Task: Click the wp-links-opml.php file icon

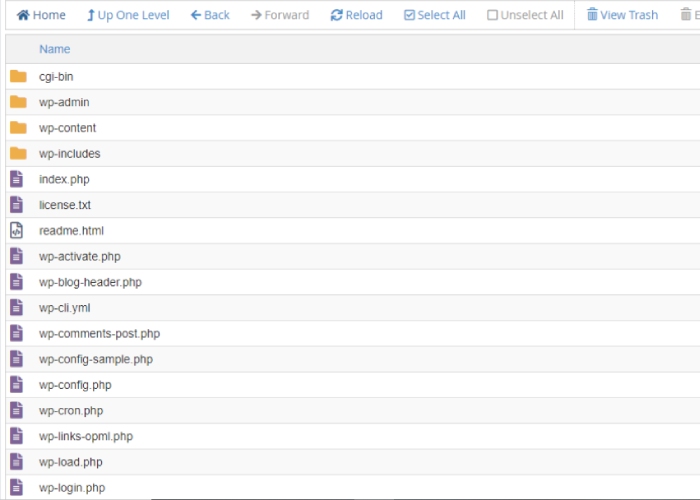Action: pyautogui.click(x=17, y=436)
